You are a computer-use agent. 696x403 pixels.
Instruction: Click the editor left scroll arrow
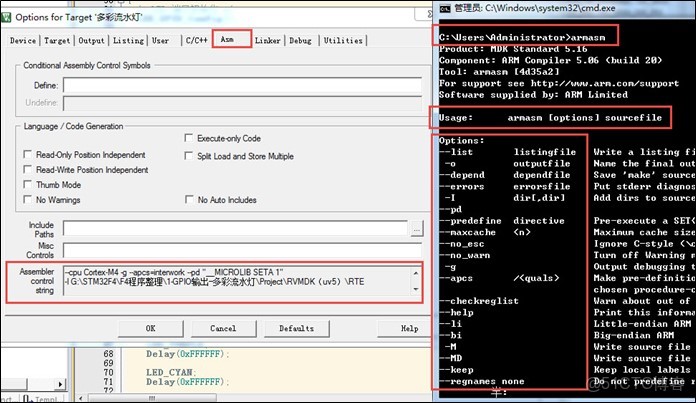point(81,398)
